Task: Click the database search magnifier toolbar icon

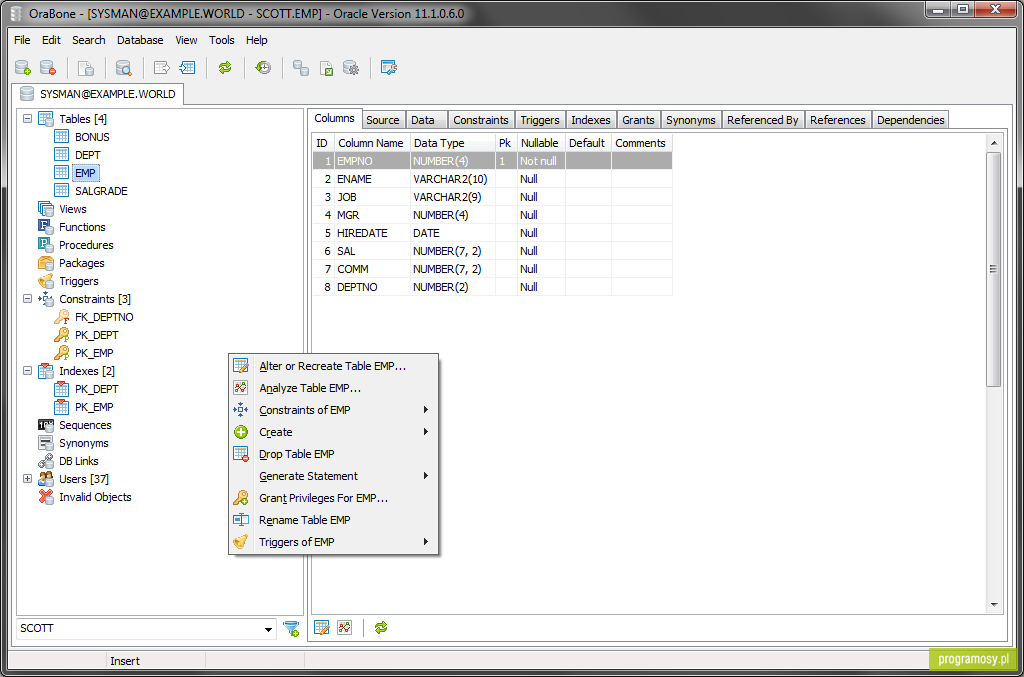Action: pyautogui.click(x=123, y=67)
